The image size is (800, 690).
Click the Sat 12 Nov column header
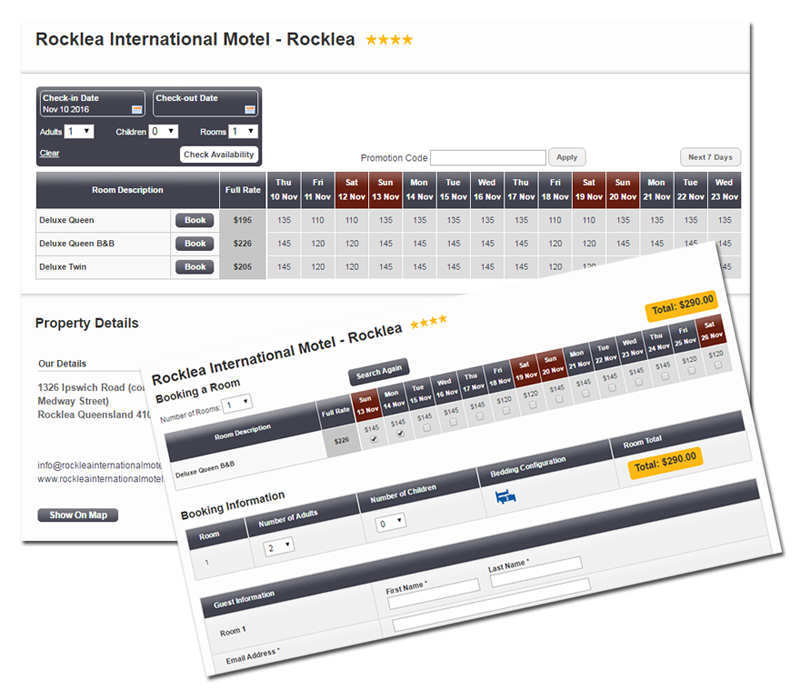[x=352, y=190]
